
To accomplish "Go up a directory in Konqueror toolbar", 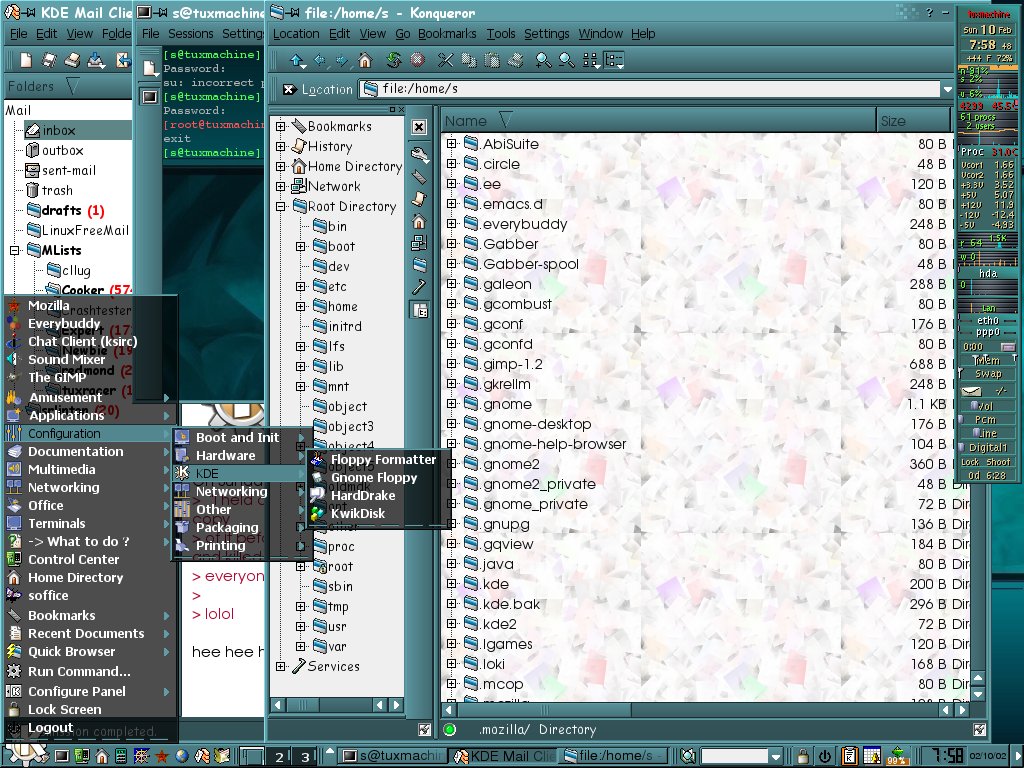I will pos(297,61).
